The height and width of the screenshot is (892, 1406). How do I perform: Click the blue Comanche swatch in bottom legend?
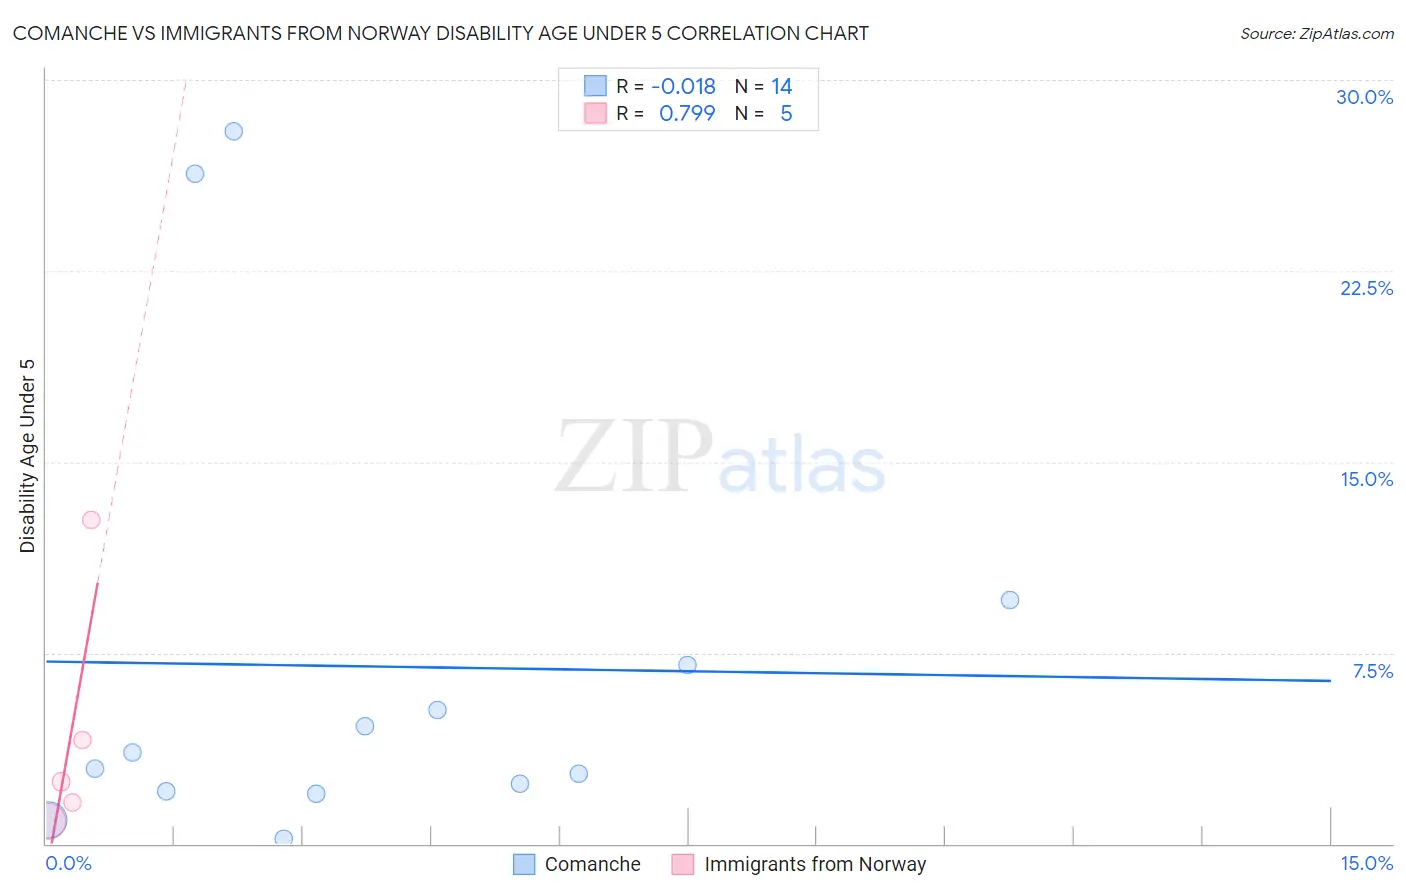(x=524, y=864)
